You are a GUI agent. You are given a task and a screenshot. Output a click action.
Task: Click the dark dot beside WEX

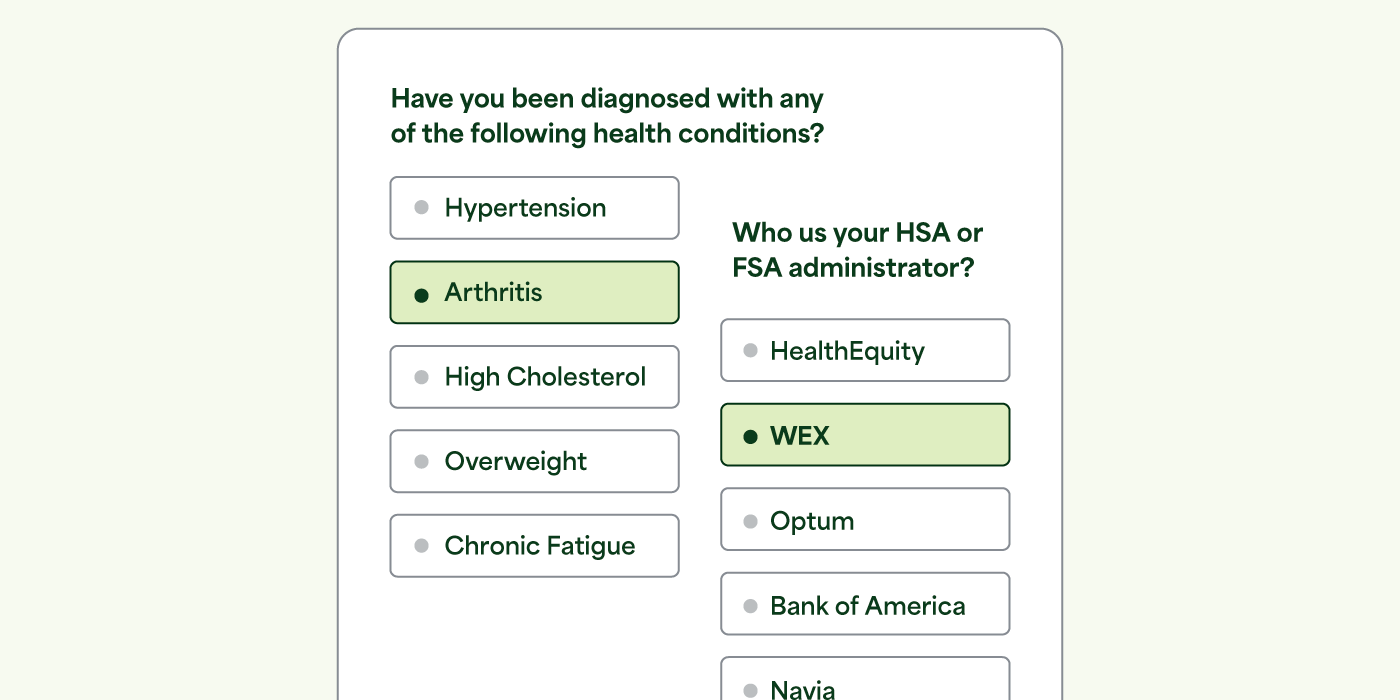[751, 436]
